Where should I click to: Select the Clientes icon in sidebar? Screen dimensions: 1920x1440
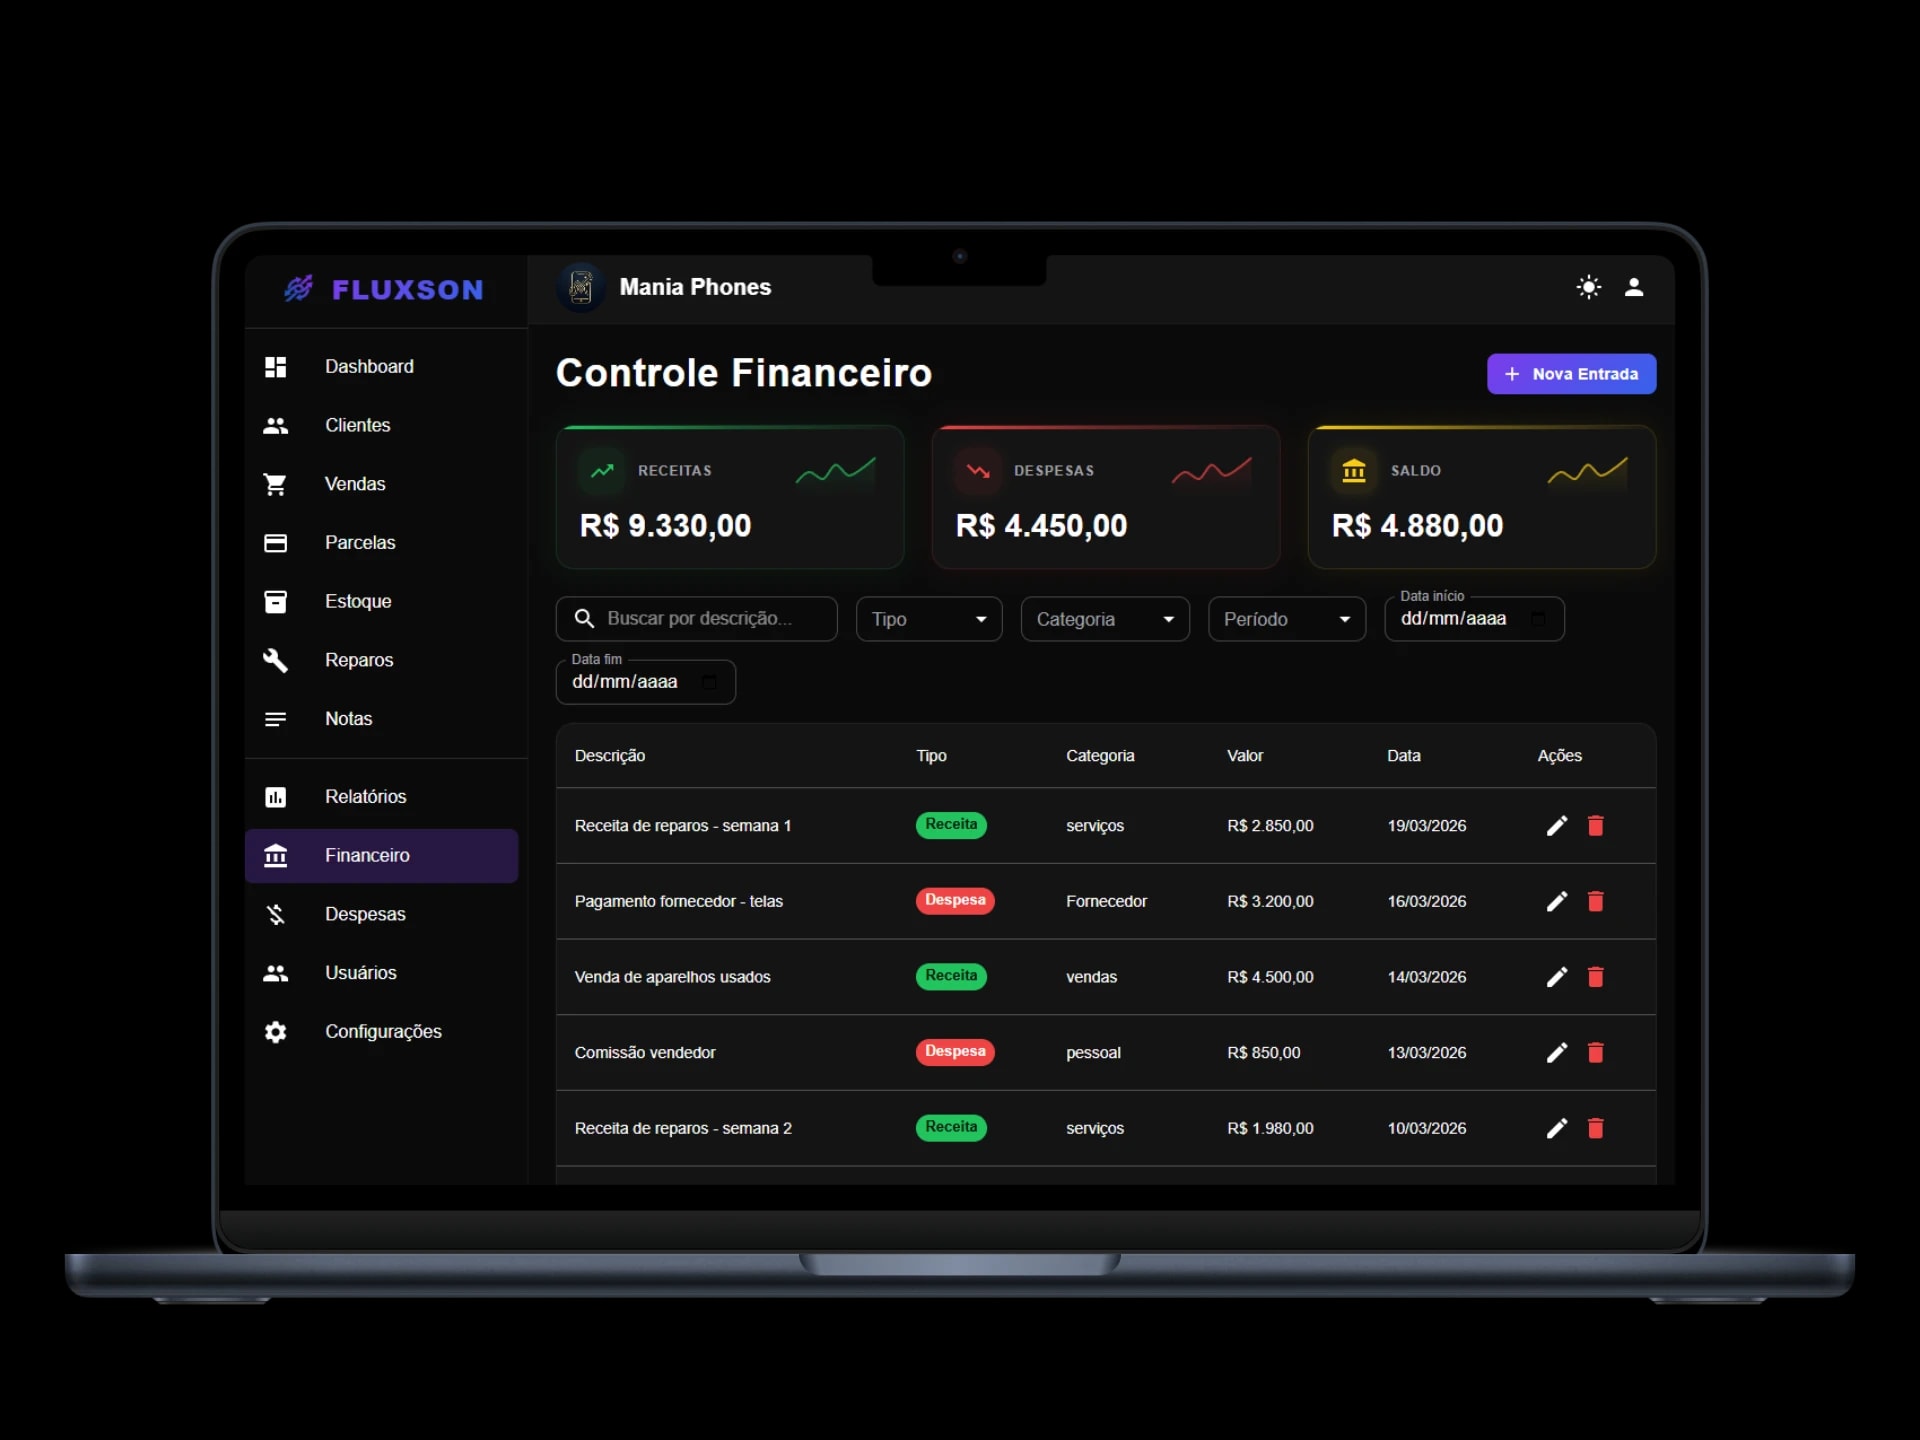click(276, 425)
